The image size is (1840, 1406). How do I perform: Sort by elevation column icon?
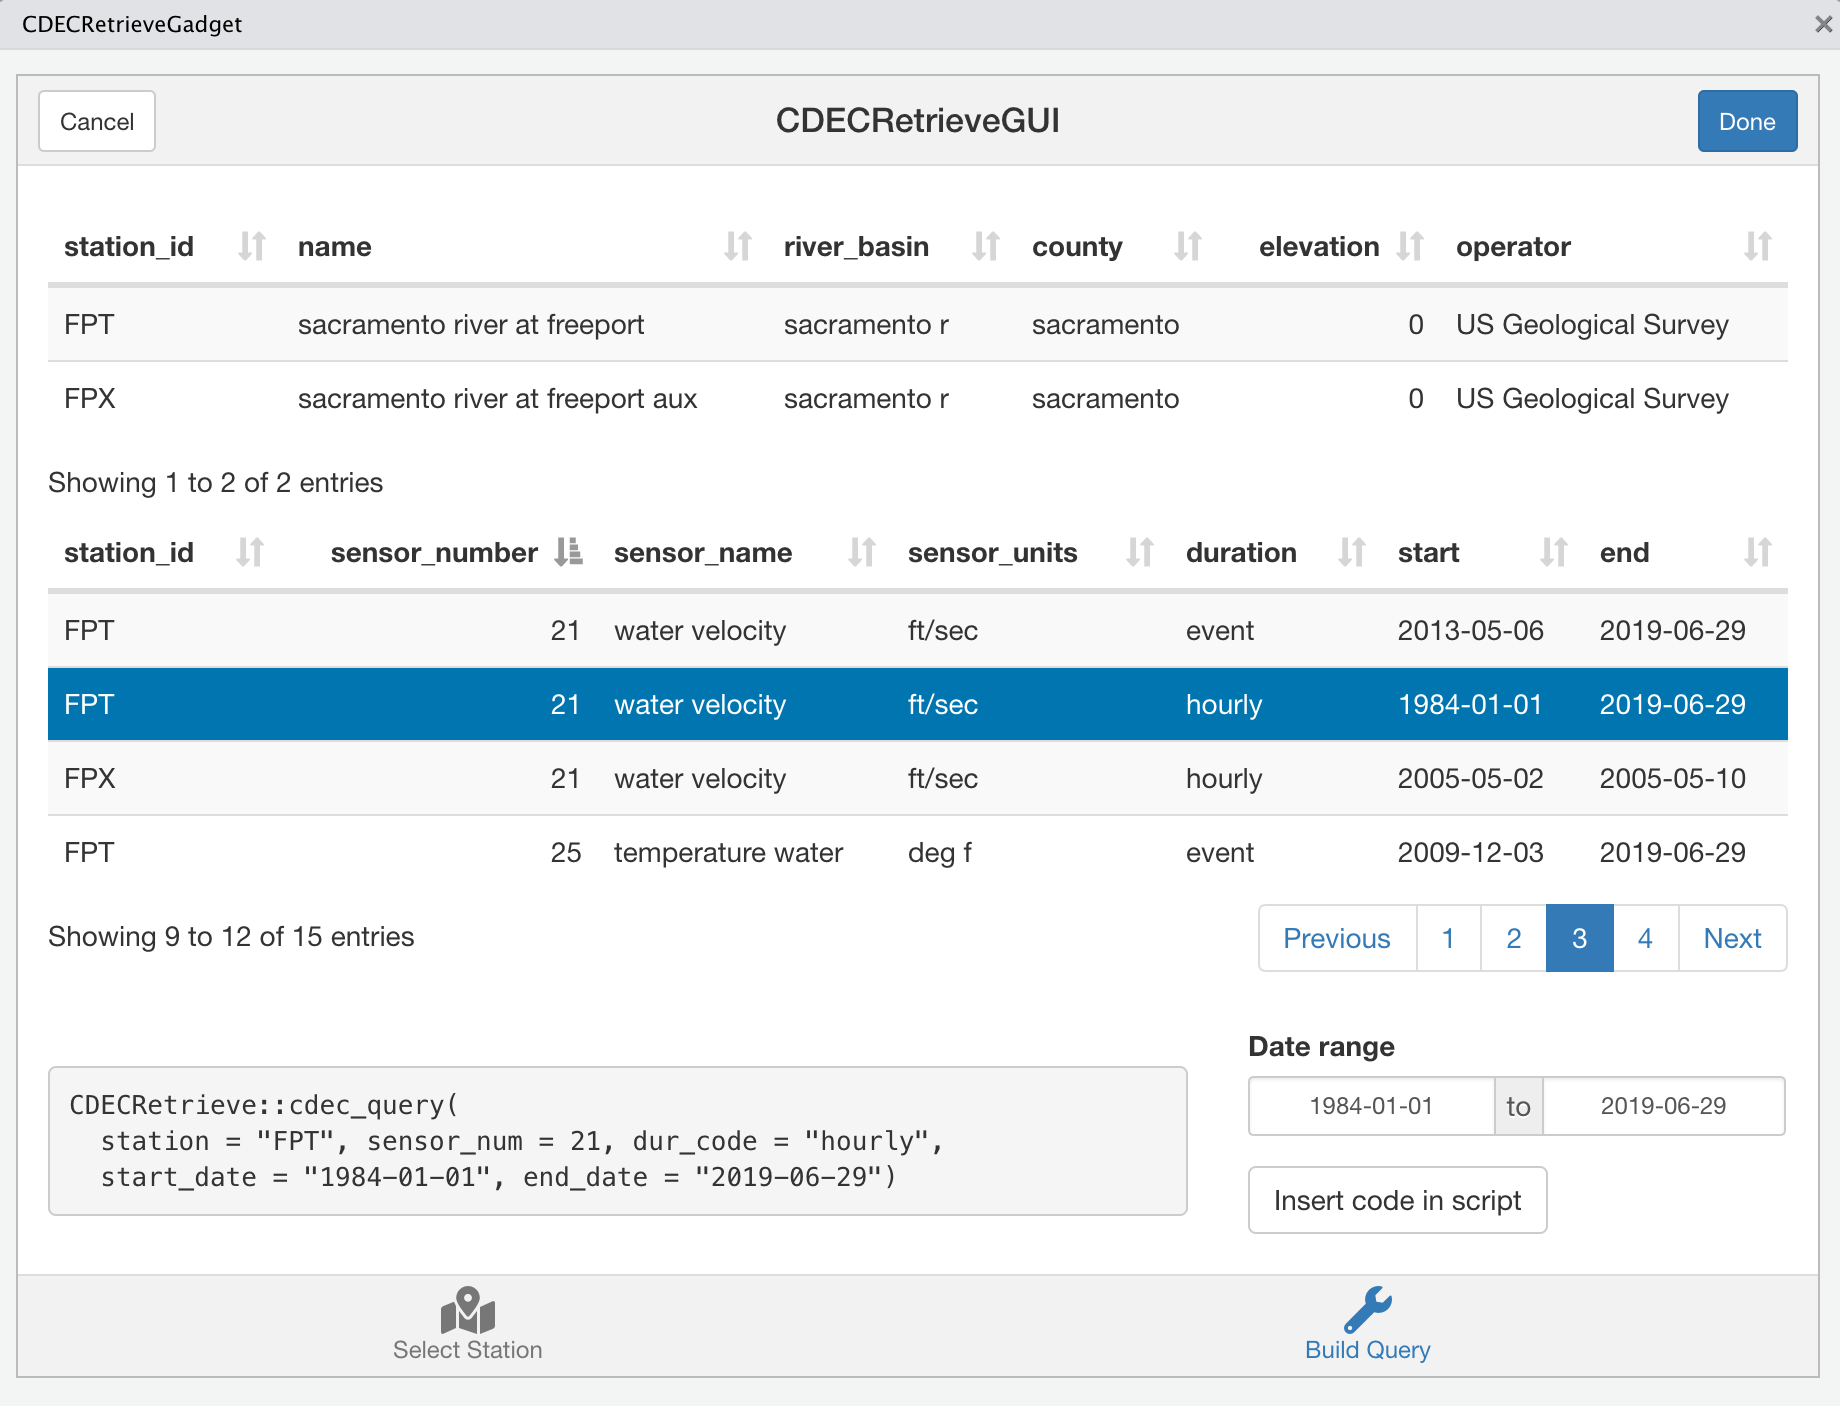(x=1410, y=246)
